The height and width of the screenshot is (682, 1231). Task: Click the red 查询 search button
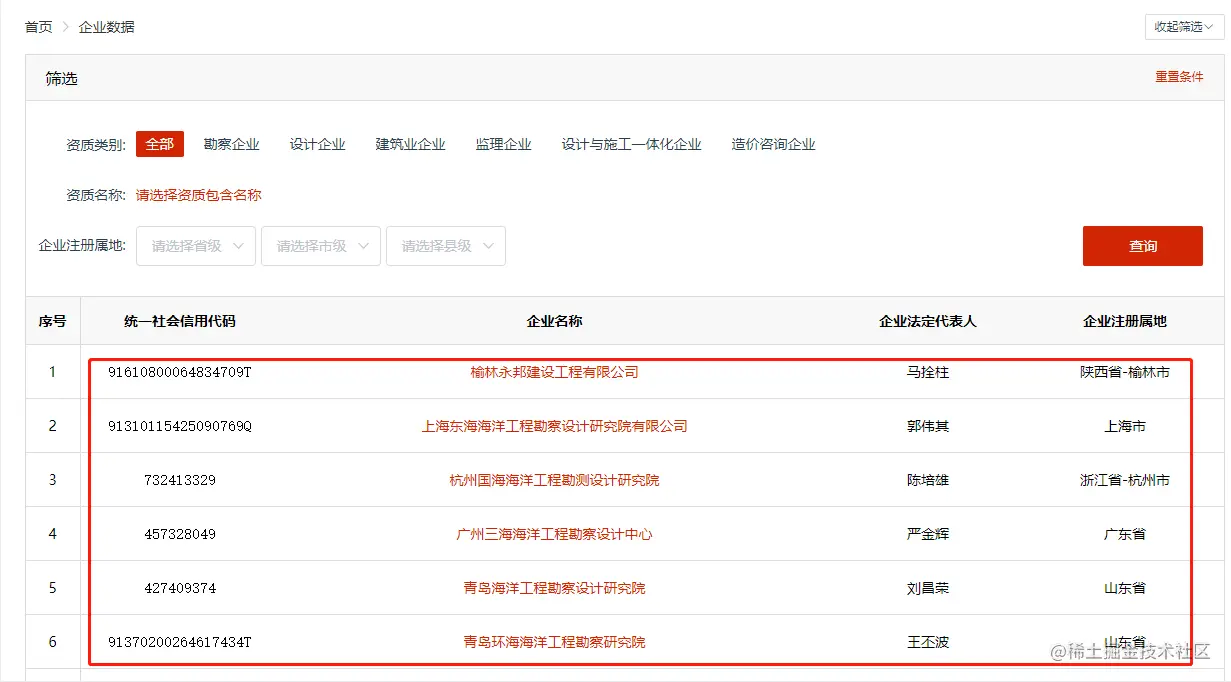1143,246
